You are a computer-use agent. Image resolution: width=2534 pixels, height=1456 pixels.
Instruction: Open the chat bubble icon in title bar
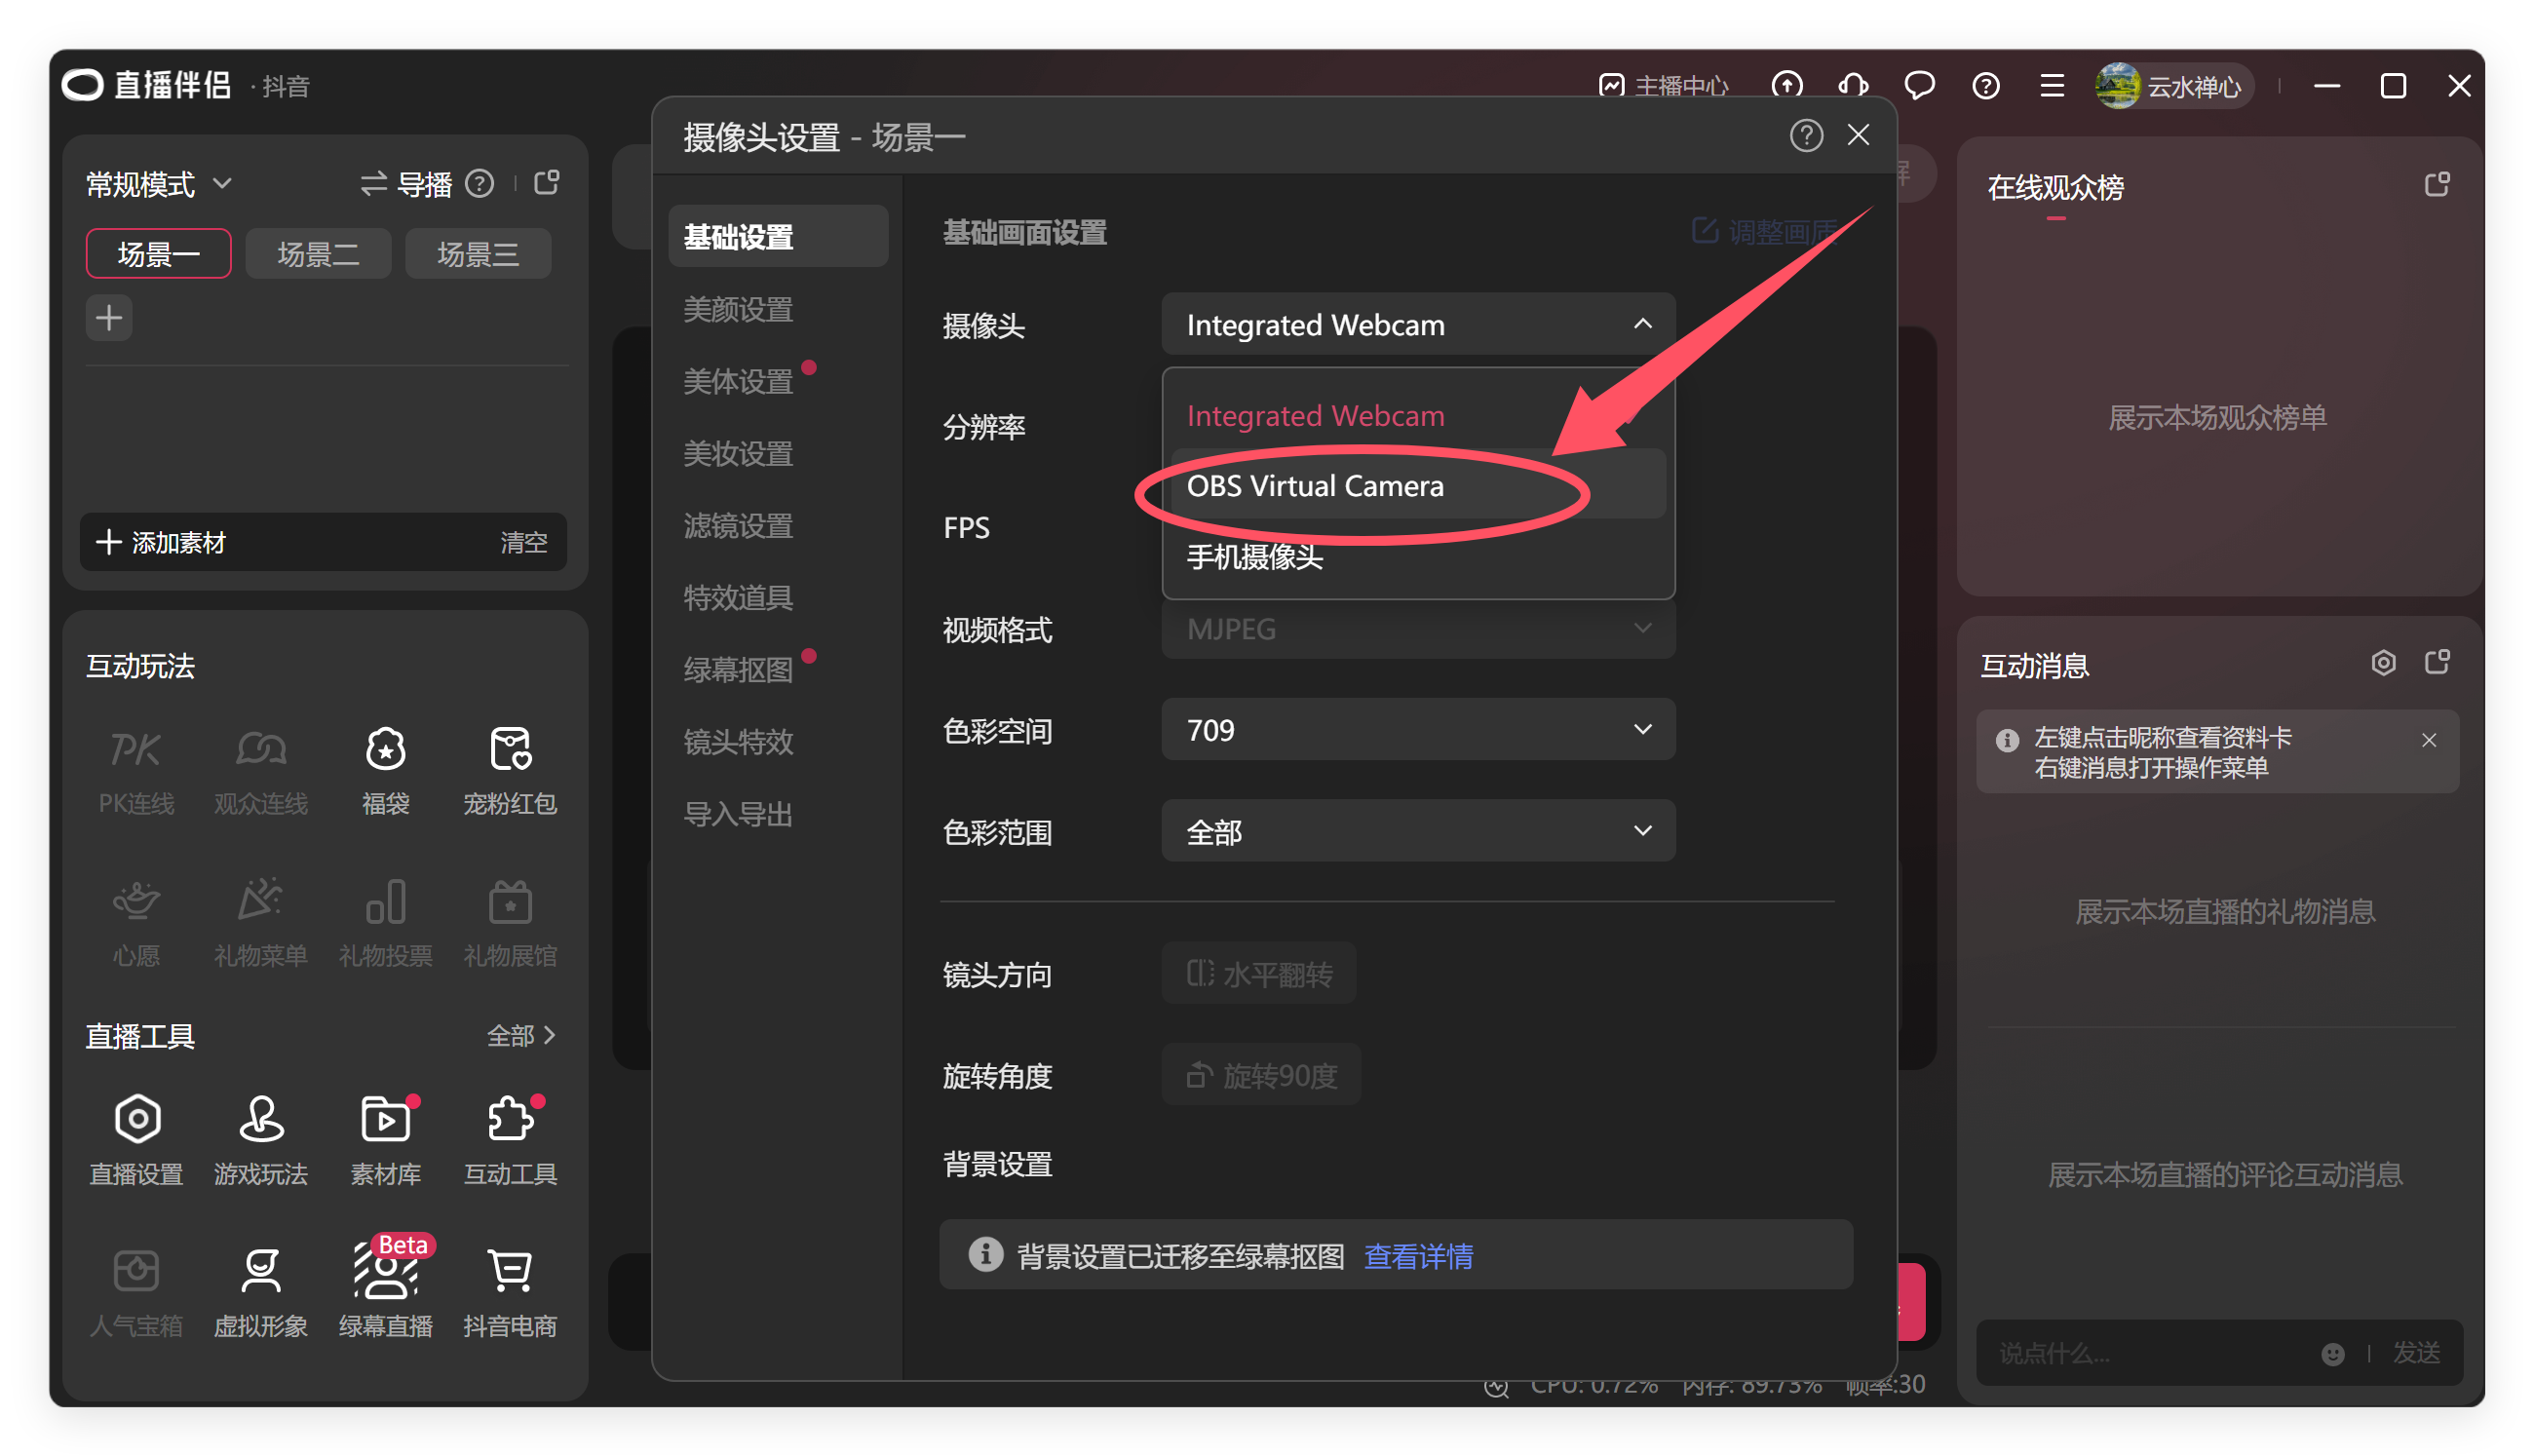coord(1919,85)
